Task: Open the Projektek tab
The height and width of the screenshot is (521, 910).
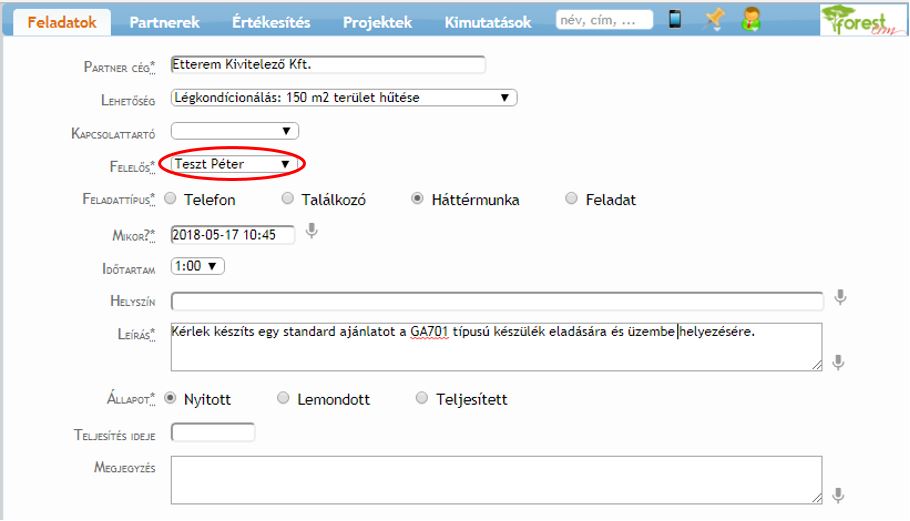Action: coord(377,22)
